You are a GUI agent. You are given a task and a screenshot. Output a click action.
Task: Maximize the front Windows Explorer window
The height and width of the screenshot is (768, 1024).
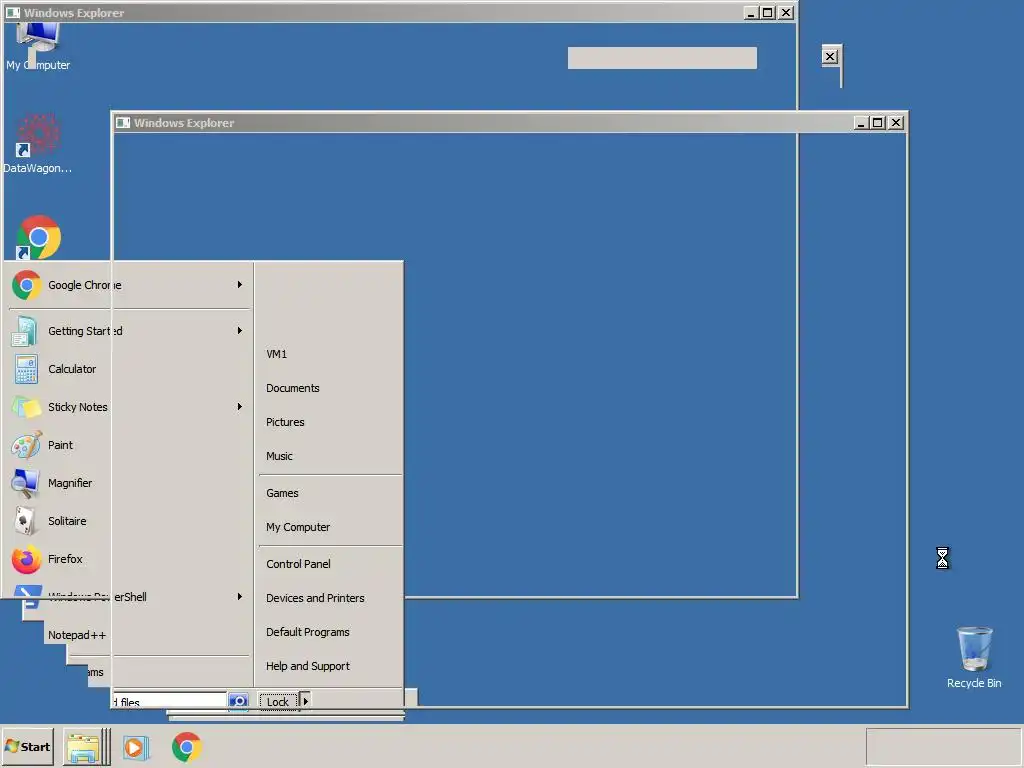(878, 123)
